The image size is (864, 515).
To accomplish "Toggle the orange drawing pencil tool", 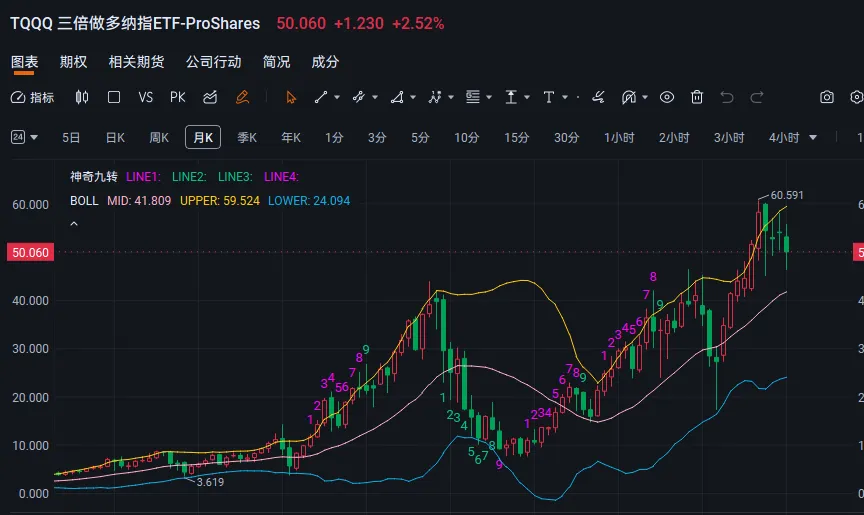I will (x=242, y=97).
